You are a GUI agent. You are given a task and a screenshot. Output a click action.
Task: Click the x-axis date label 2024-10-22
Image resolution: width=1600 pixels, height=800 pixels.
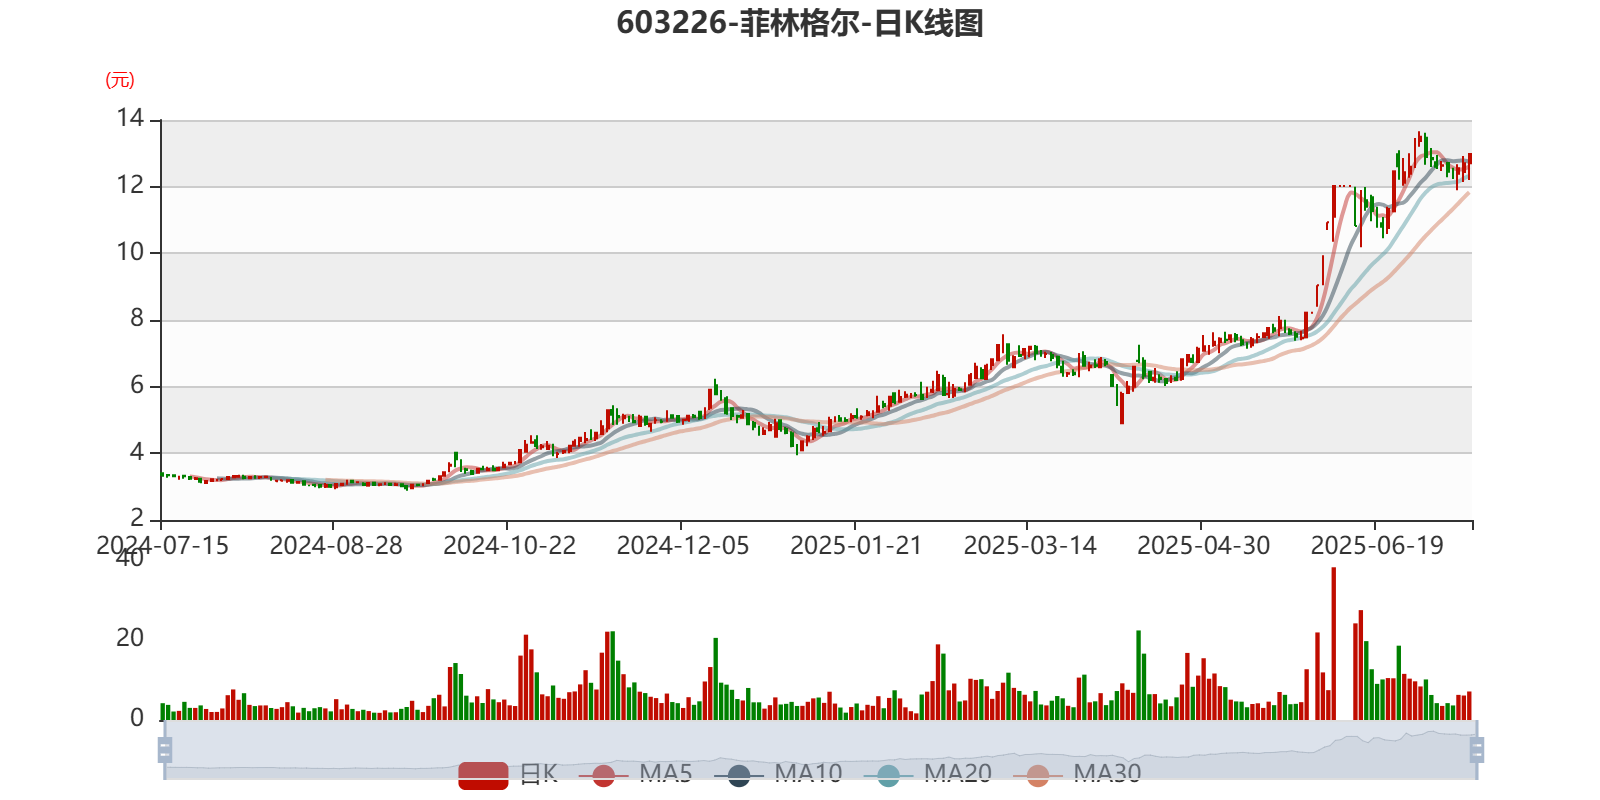[x=510, y=546]
